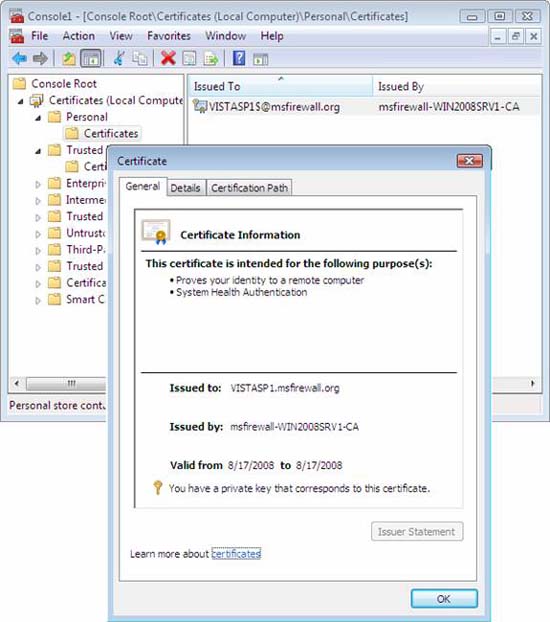Image resolution: width=550 pixels, height=622 pixels.
Task: Click the console toolbox icon beside File menu
Action: tap(17, 36)
